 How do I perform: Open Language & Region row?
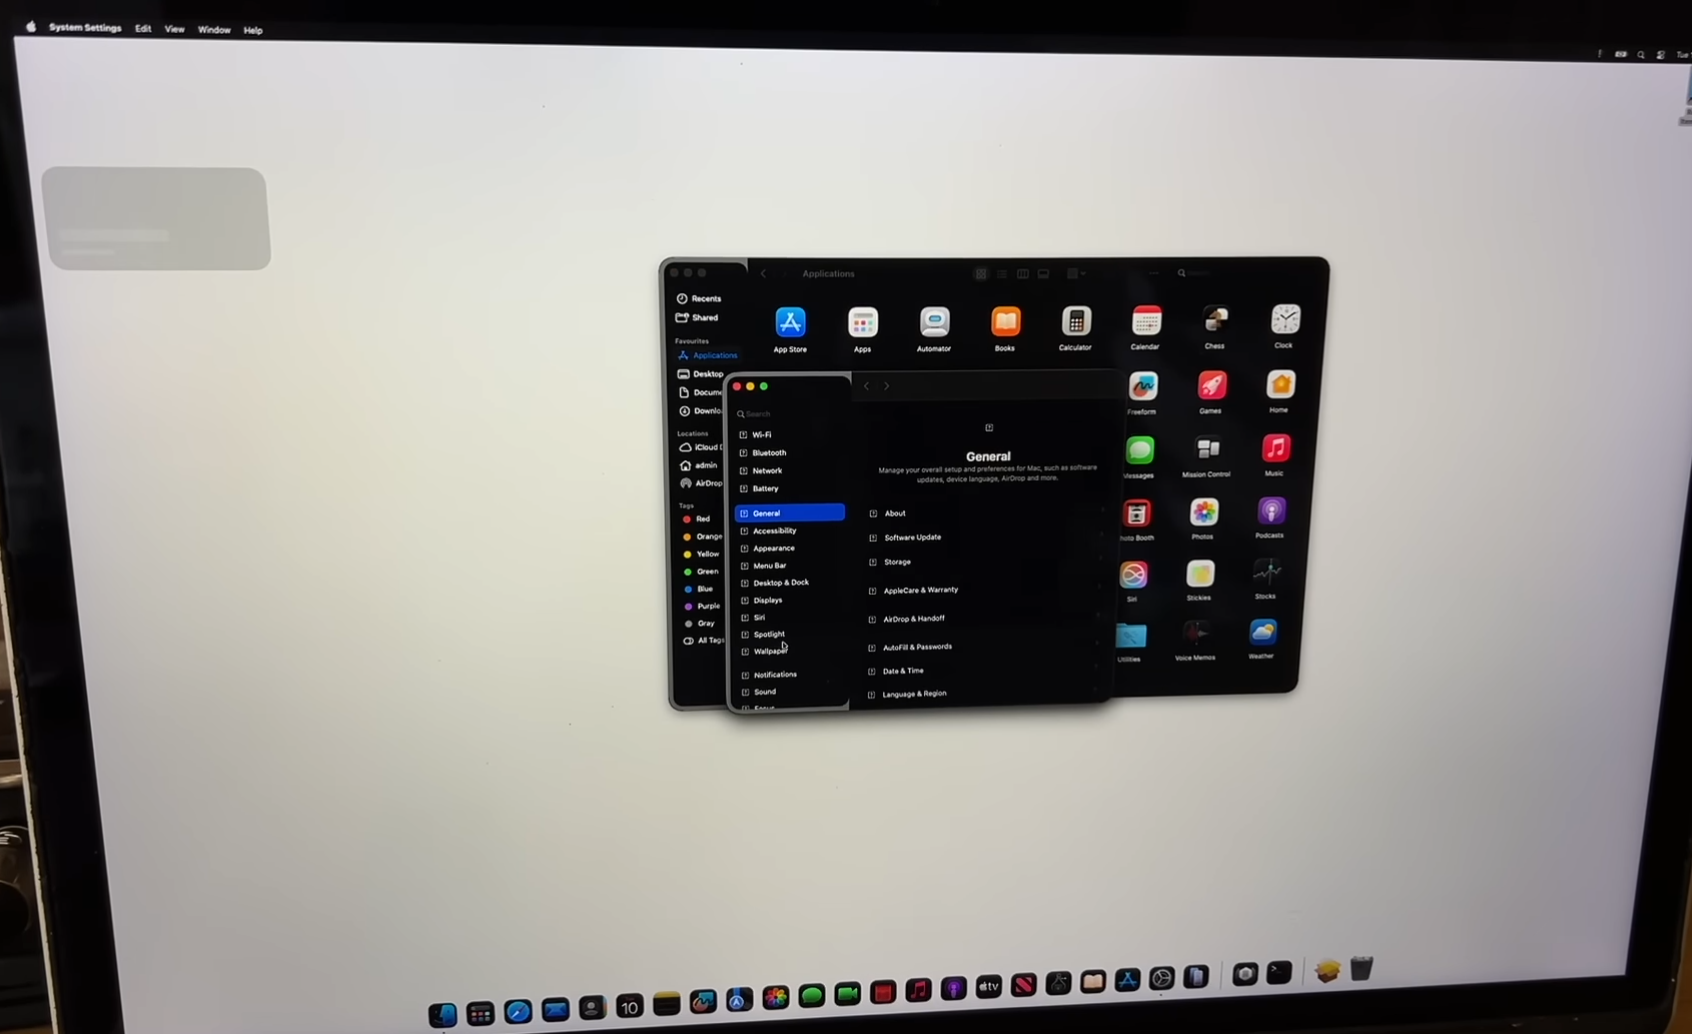point(983,694)
